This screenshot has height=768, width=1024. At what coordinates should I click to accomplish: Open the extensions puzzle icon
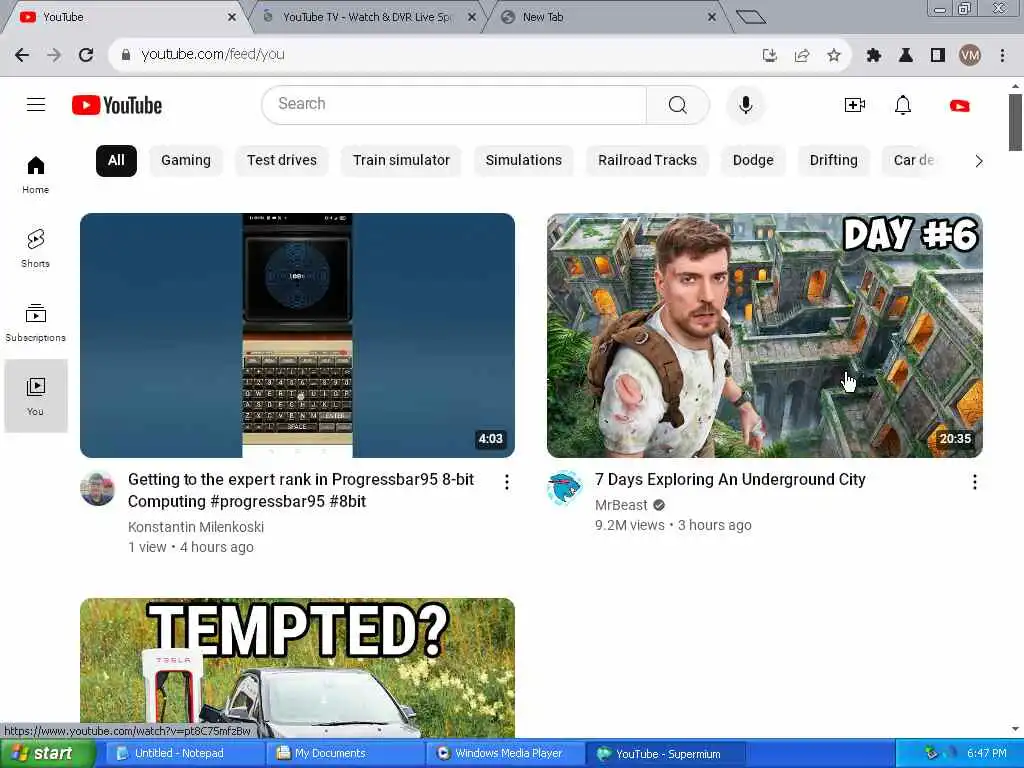coord(874,56)
